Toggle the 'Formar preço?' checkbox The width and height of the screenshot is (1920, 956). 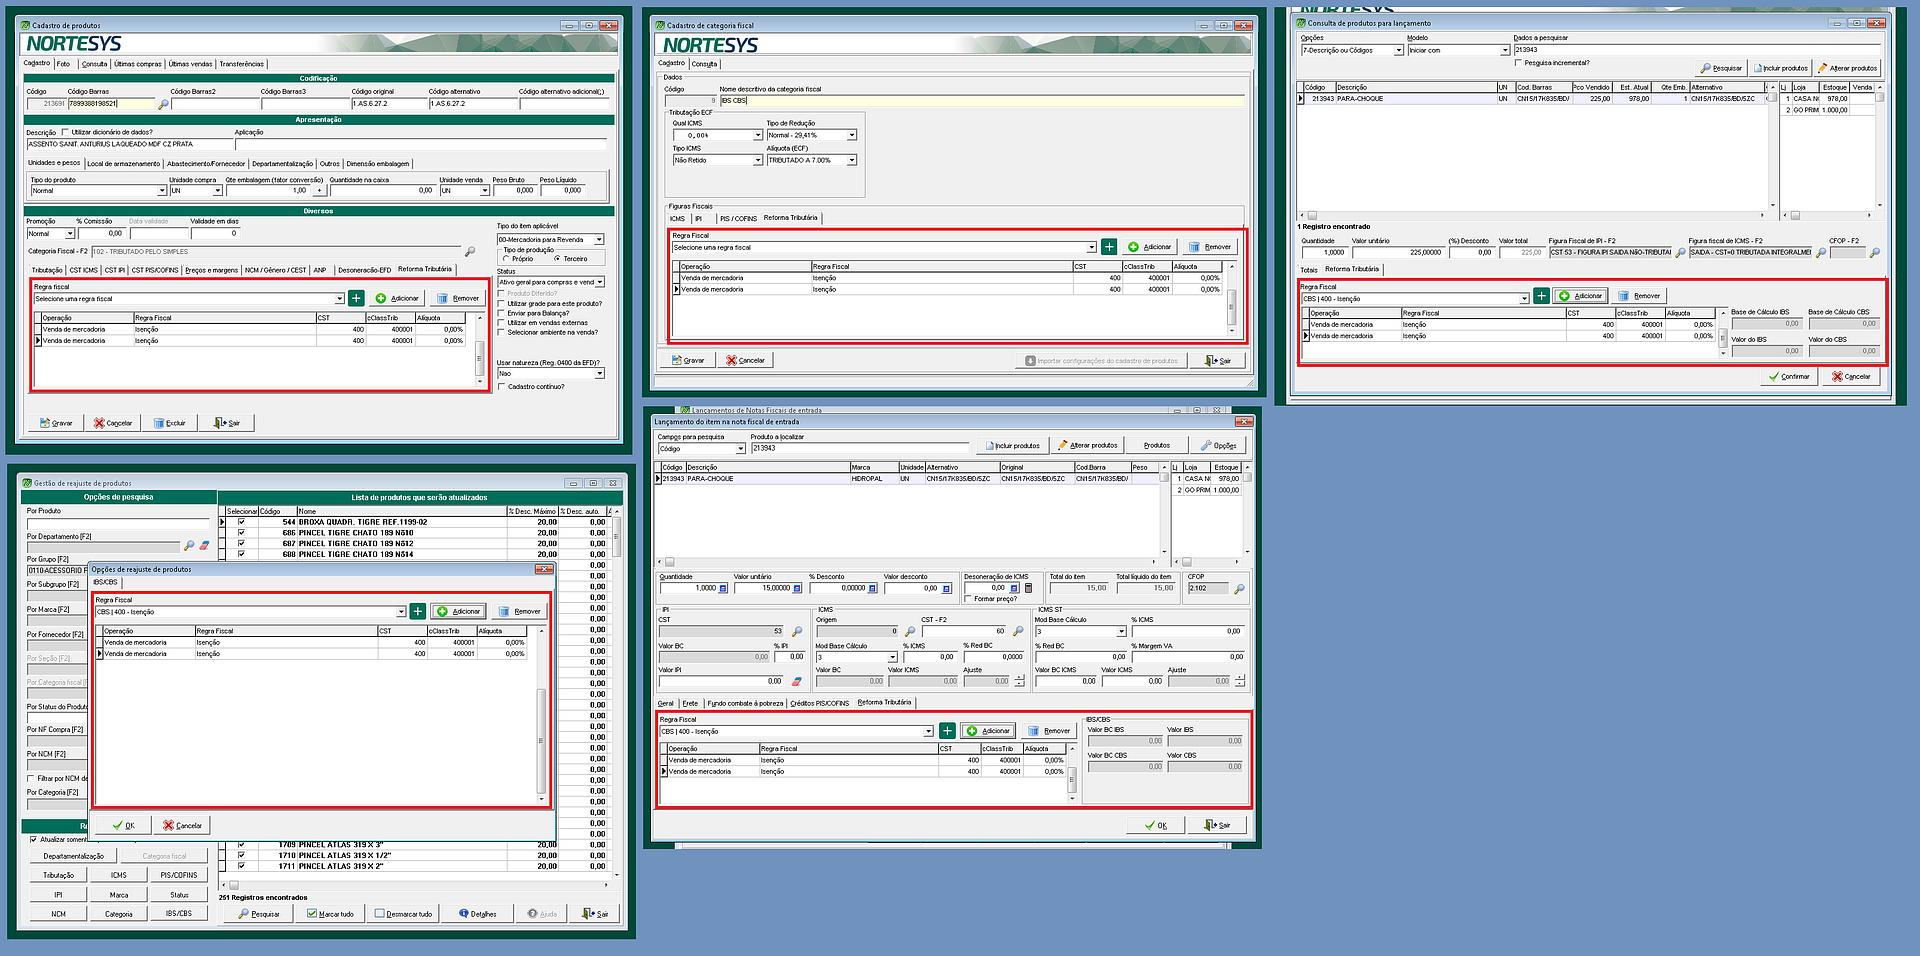click(968, 599)
